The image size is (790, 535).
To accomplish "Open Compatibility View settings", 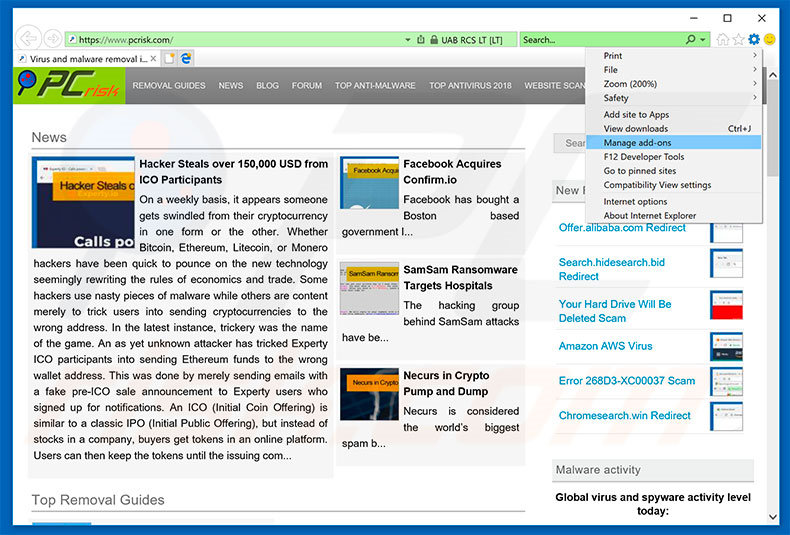I will point(674,185).
